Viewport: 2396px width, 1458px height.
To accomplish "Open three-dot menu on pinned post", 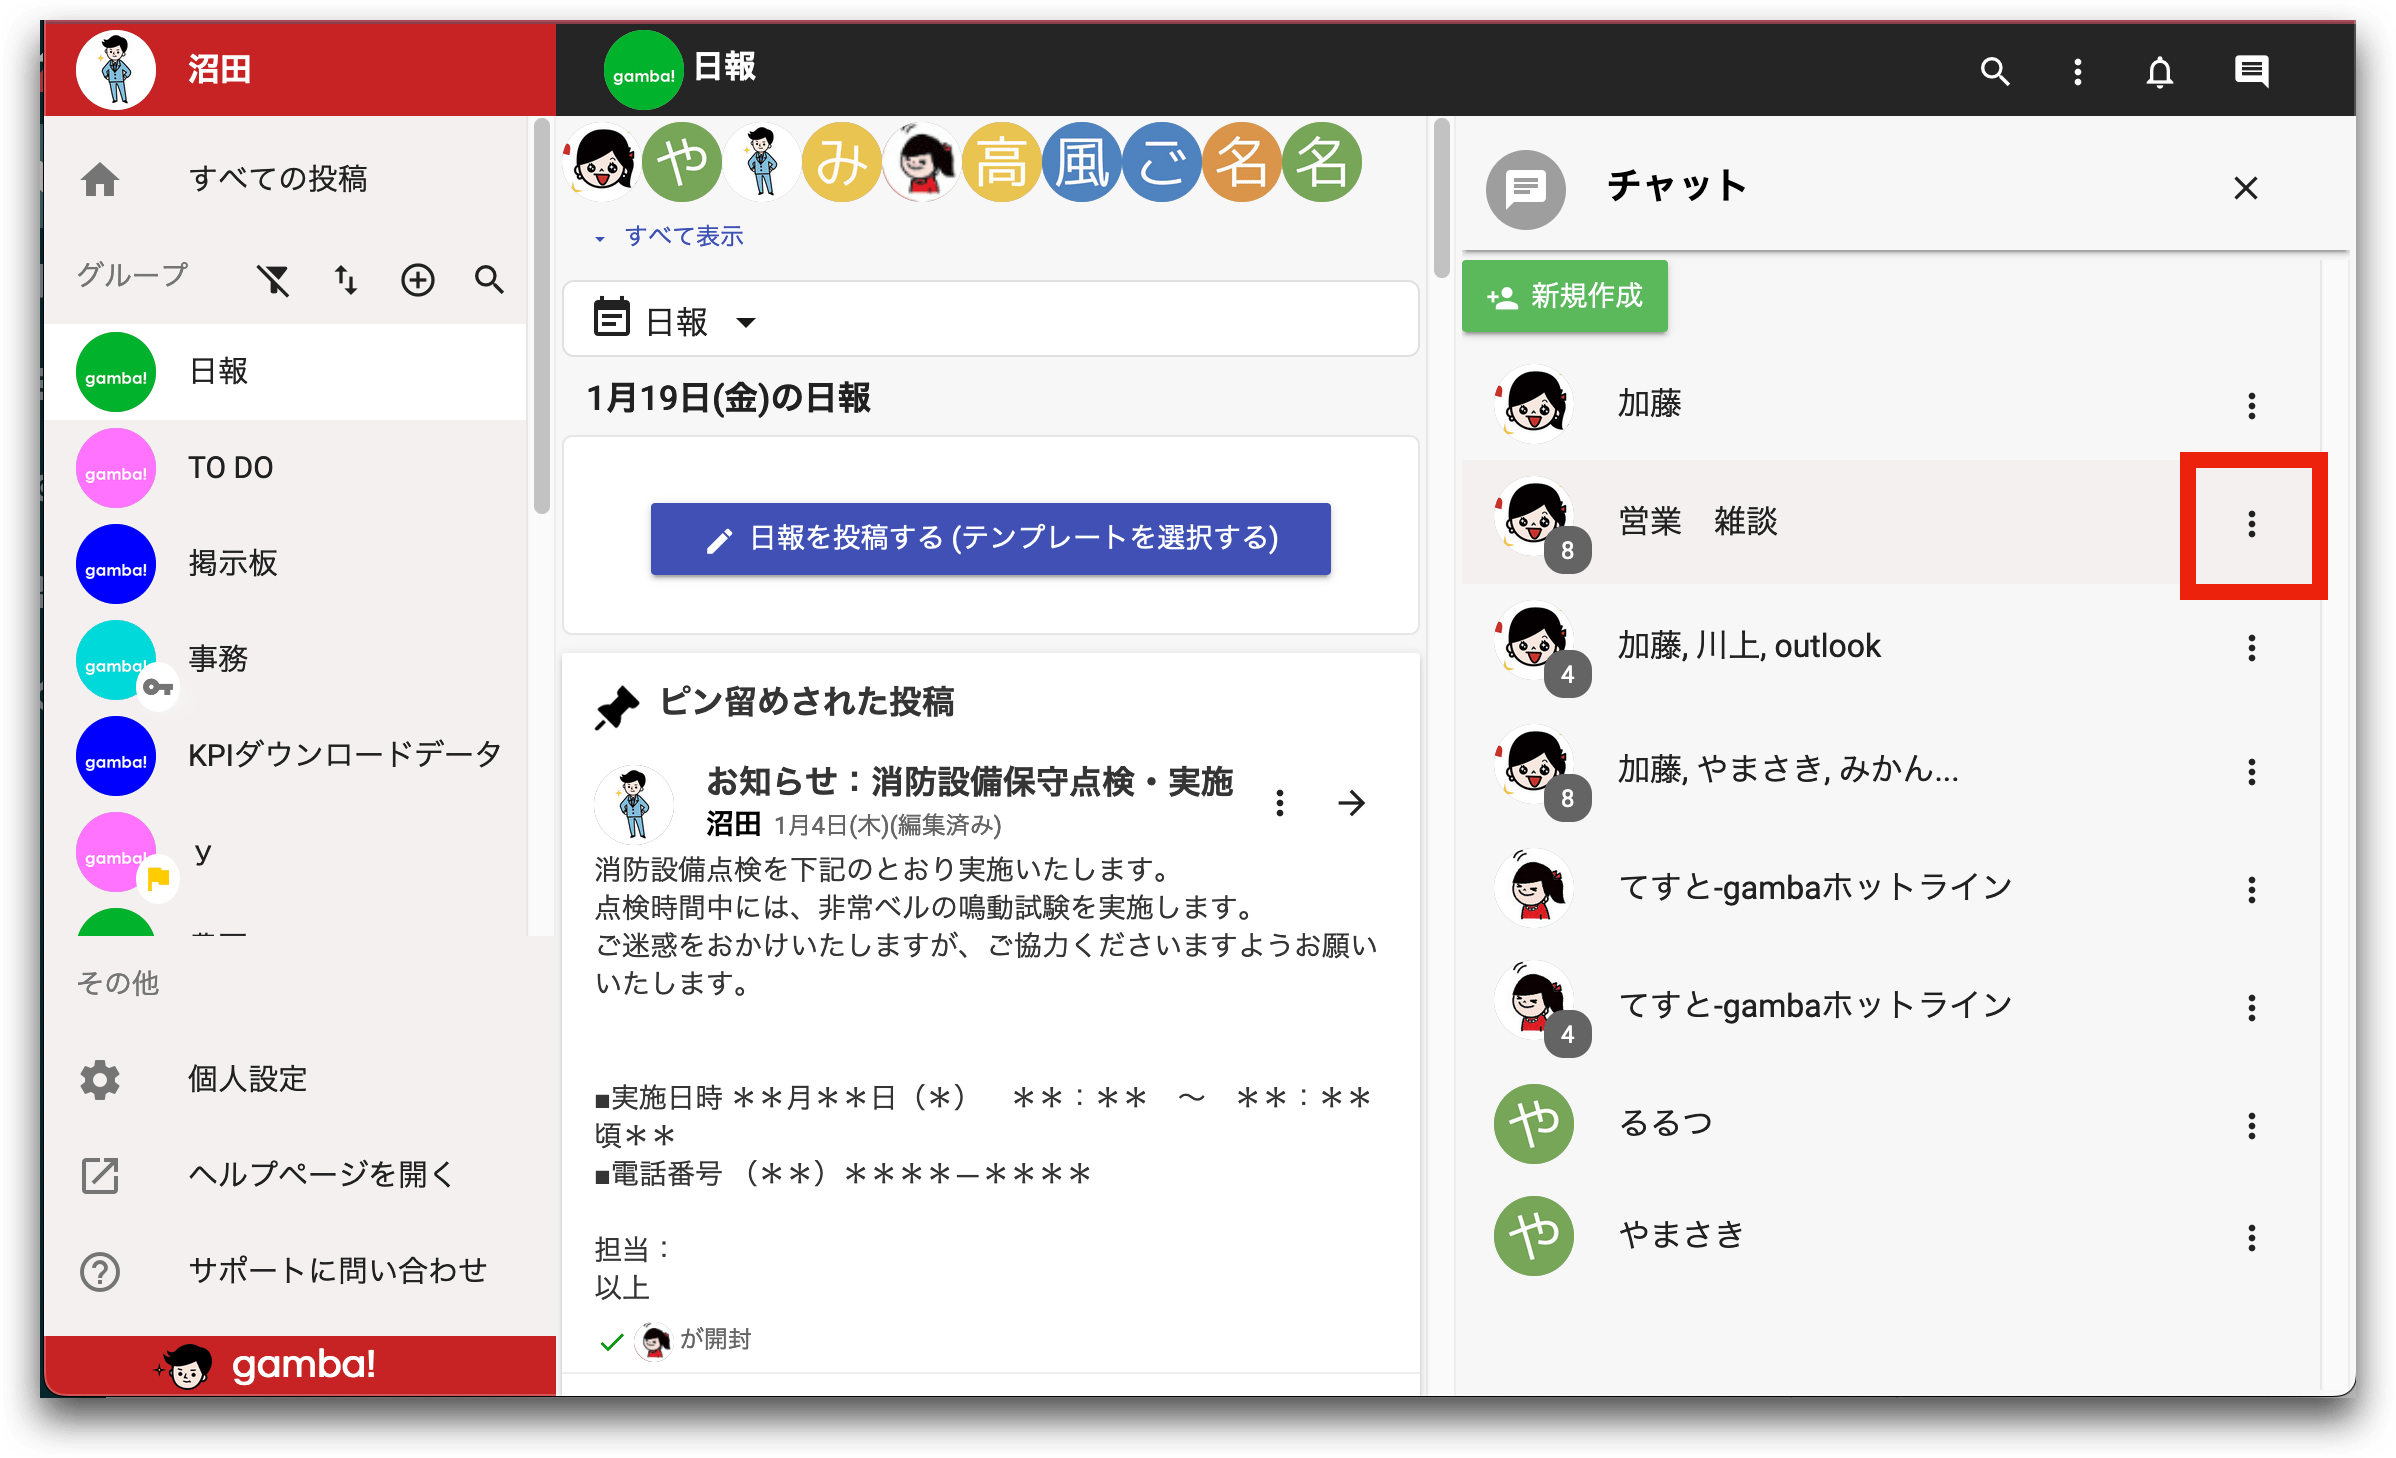I will [1279, 803].
